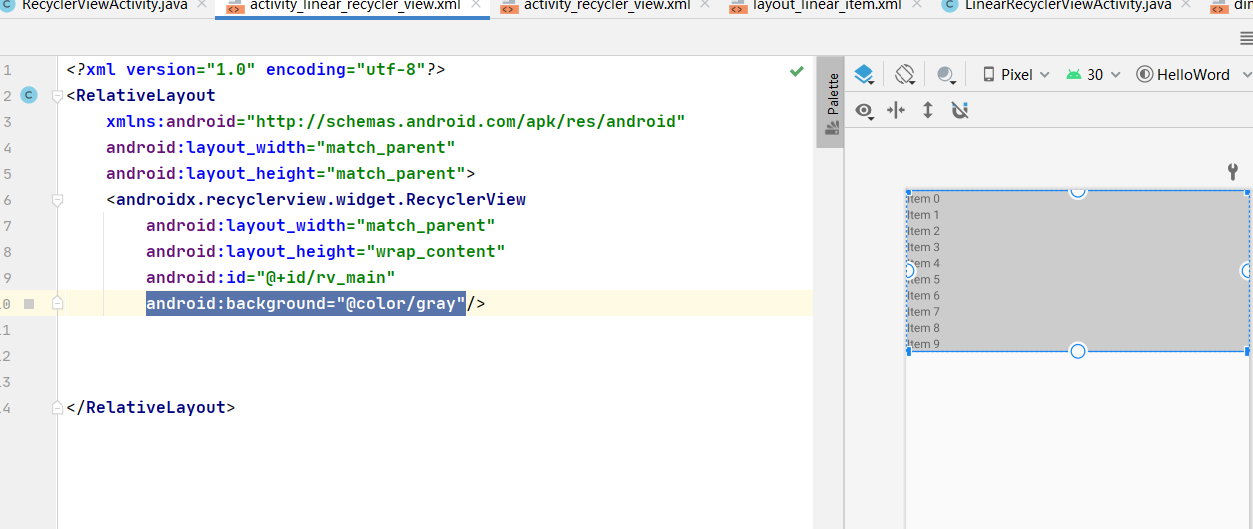Click Item 5 in the preview
This screenshot has height=529, width=1253.
[x=924, y=280]
